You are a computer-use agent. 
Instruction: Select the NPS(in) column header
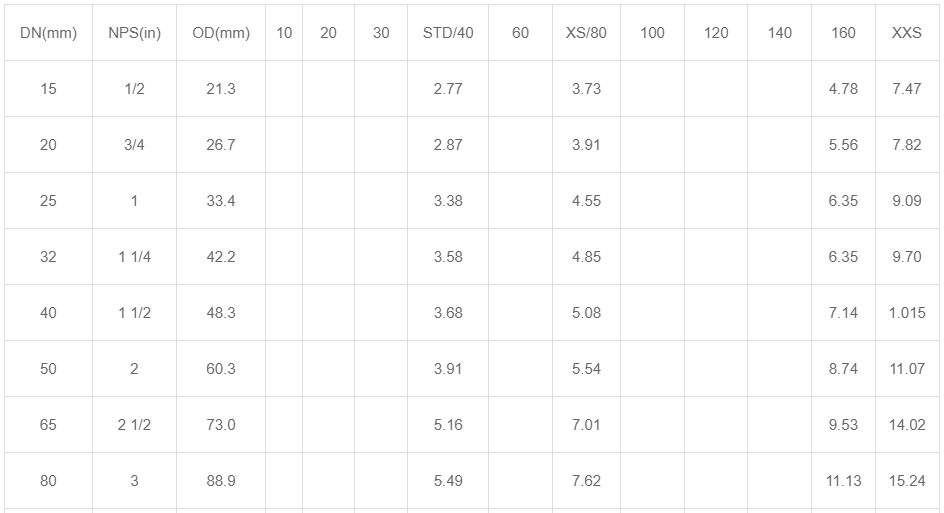pos(134,33)
